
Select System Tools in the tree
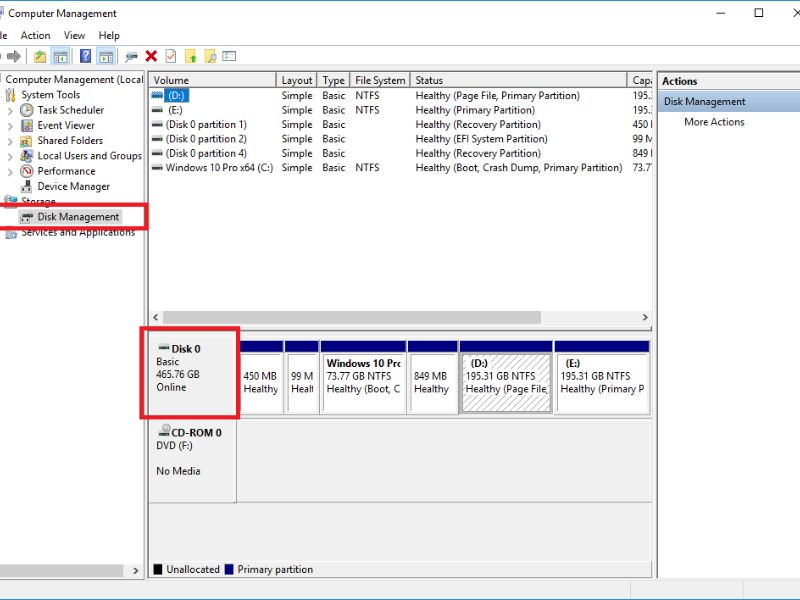coord(51,95)
